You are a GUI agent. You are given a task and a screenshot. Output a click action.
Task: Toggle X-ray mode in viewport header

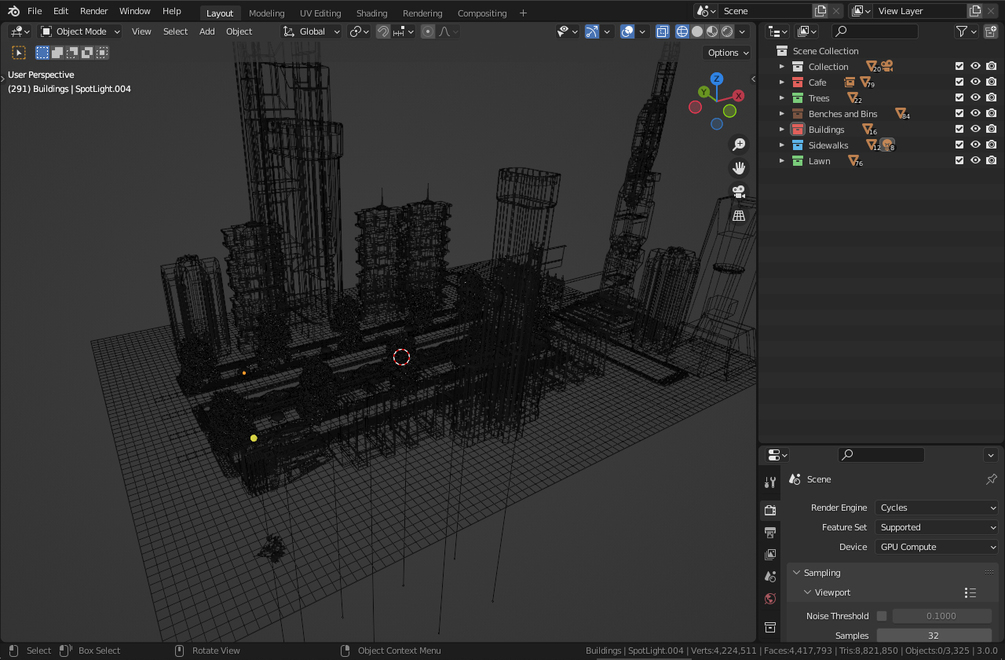point(662,32)
